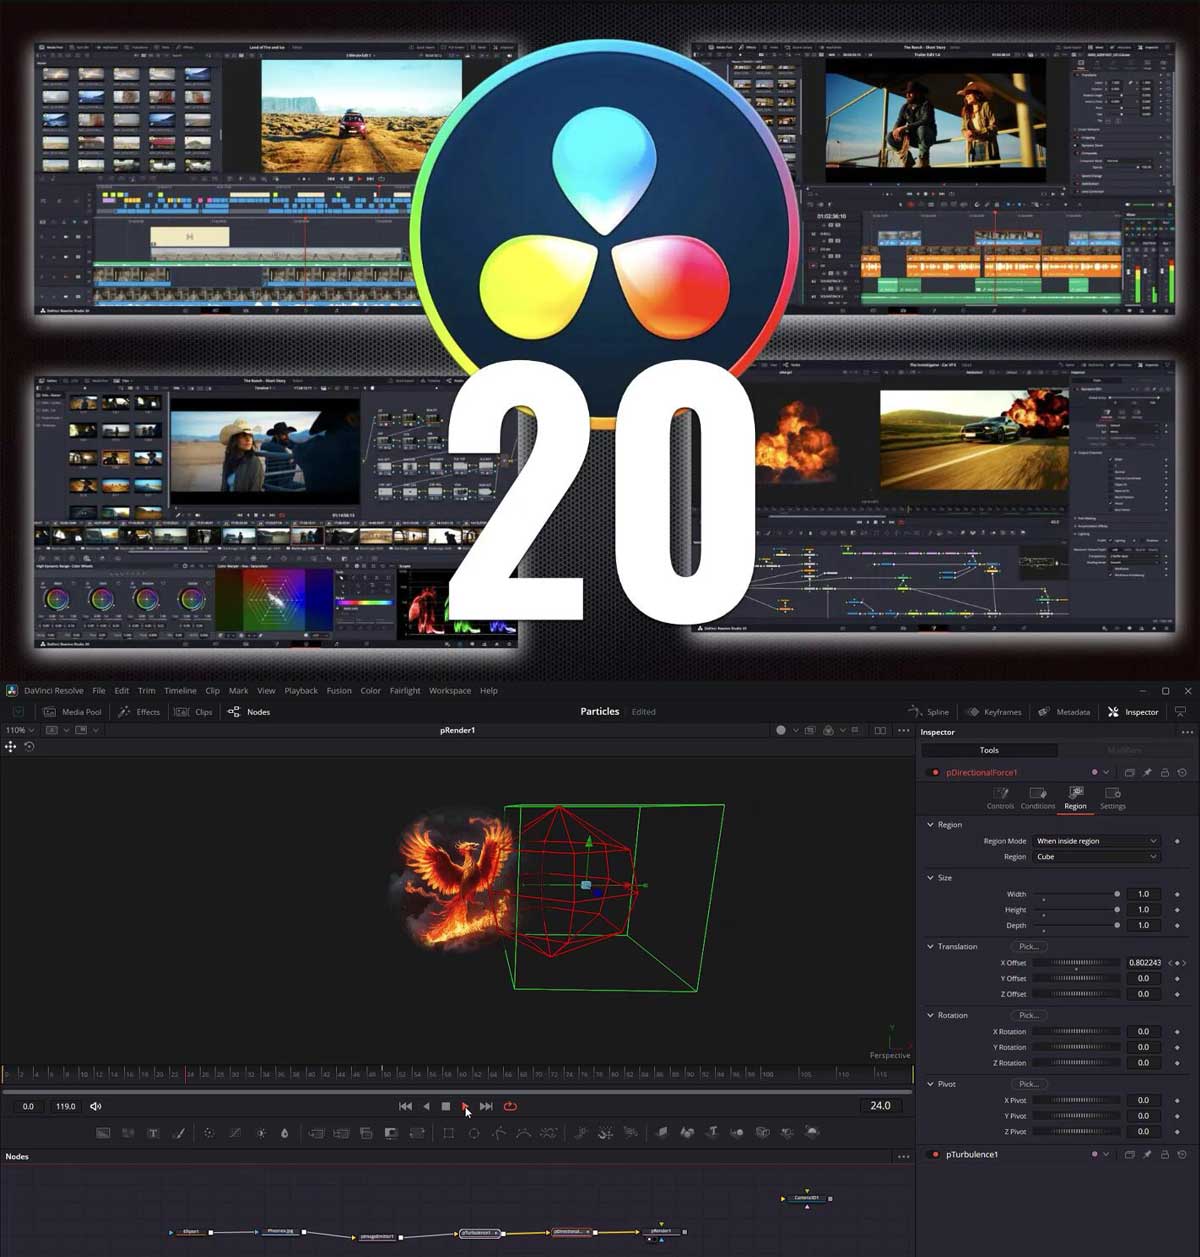Adjust the Width slider
1200x1257 pixels.
click(1077, 894)
